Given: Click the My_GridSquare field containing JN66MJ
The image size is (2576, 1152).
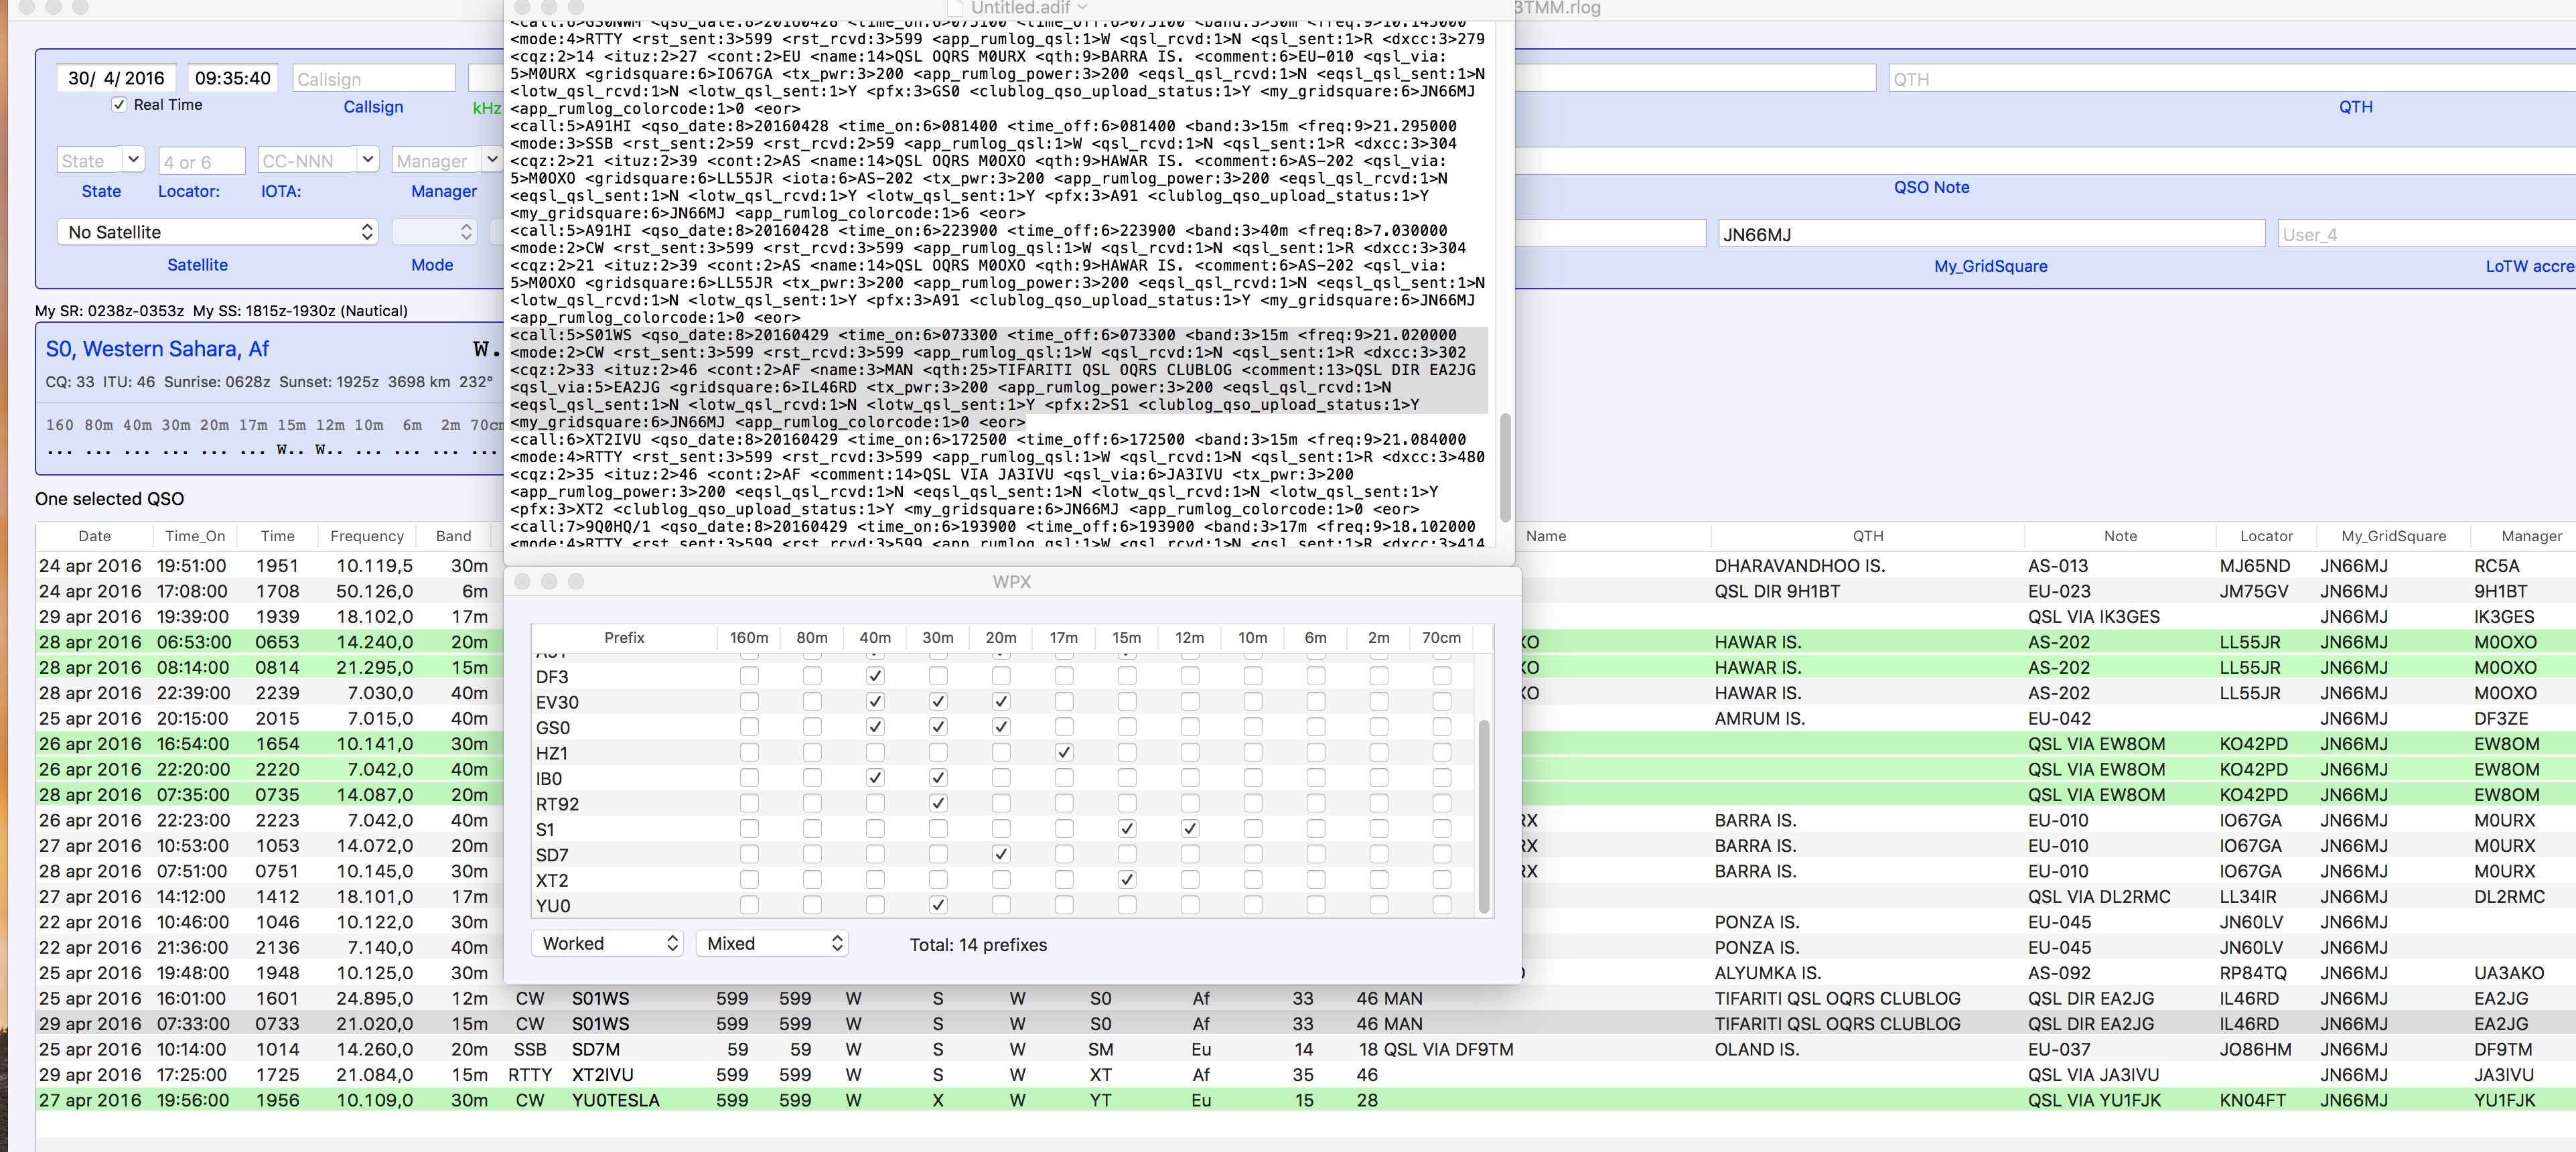Looking at the screenshot, I should point(1991,234).
